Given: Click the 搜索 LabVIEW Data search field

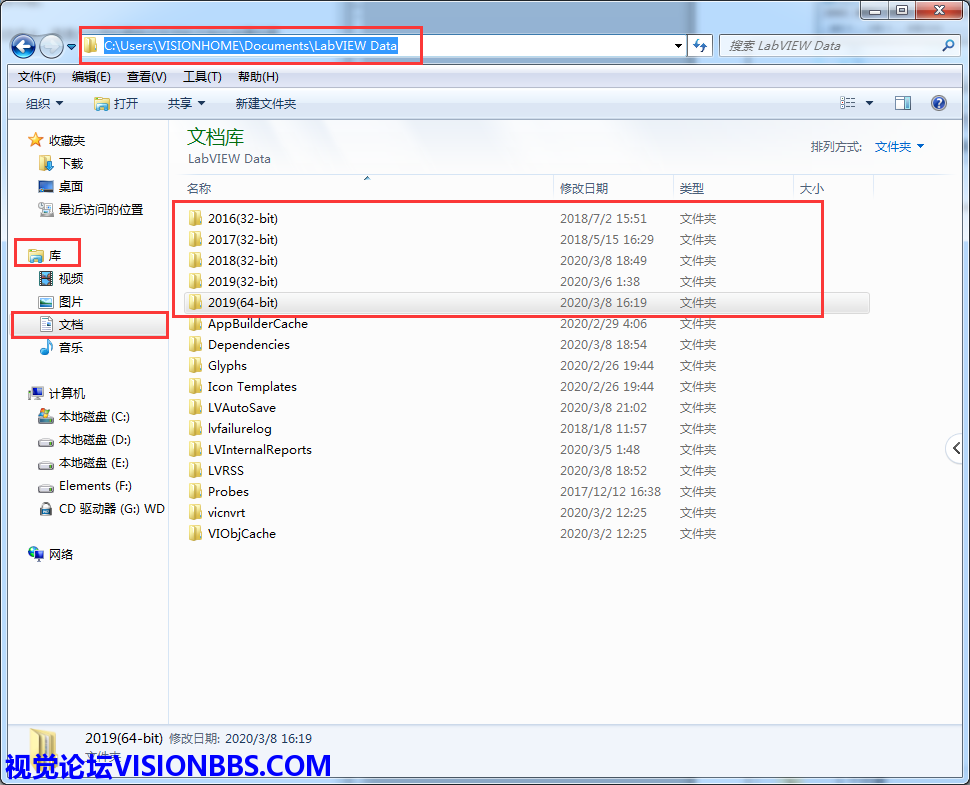Looking at the screenshot, I should pyautogui.click(x=830, y=46).
